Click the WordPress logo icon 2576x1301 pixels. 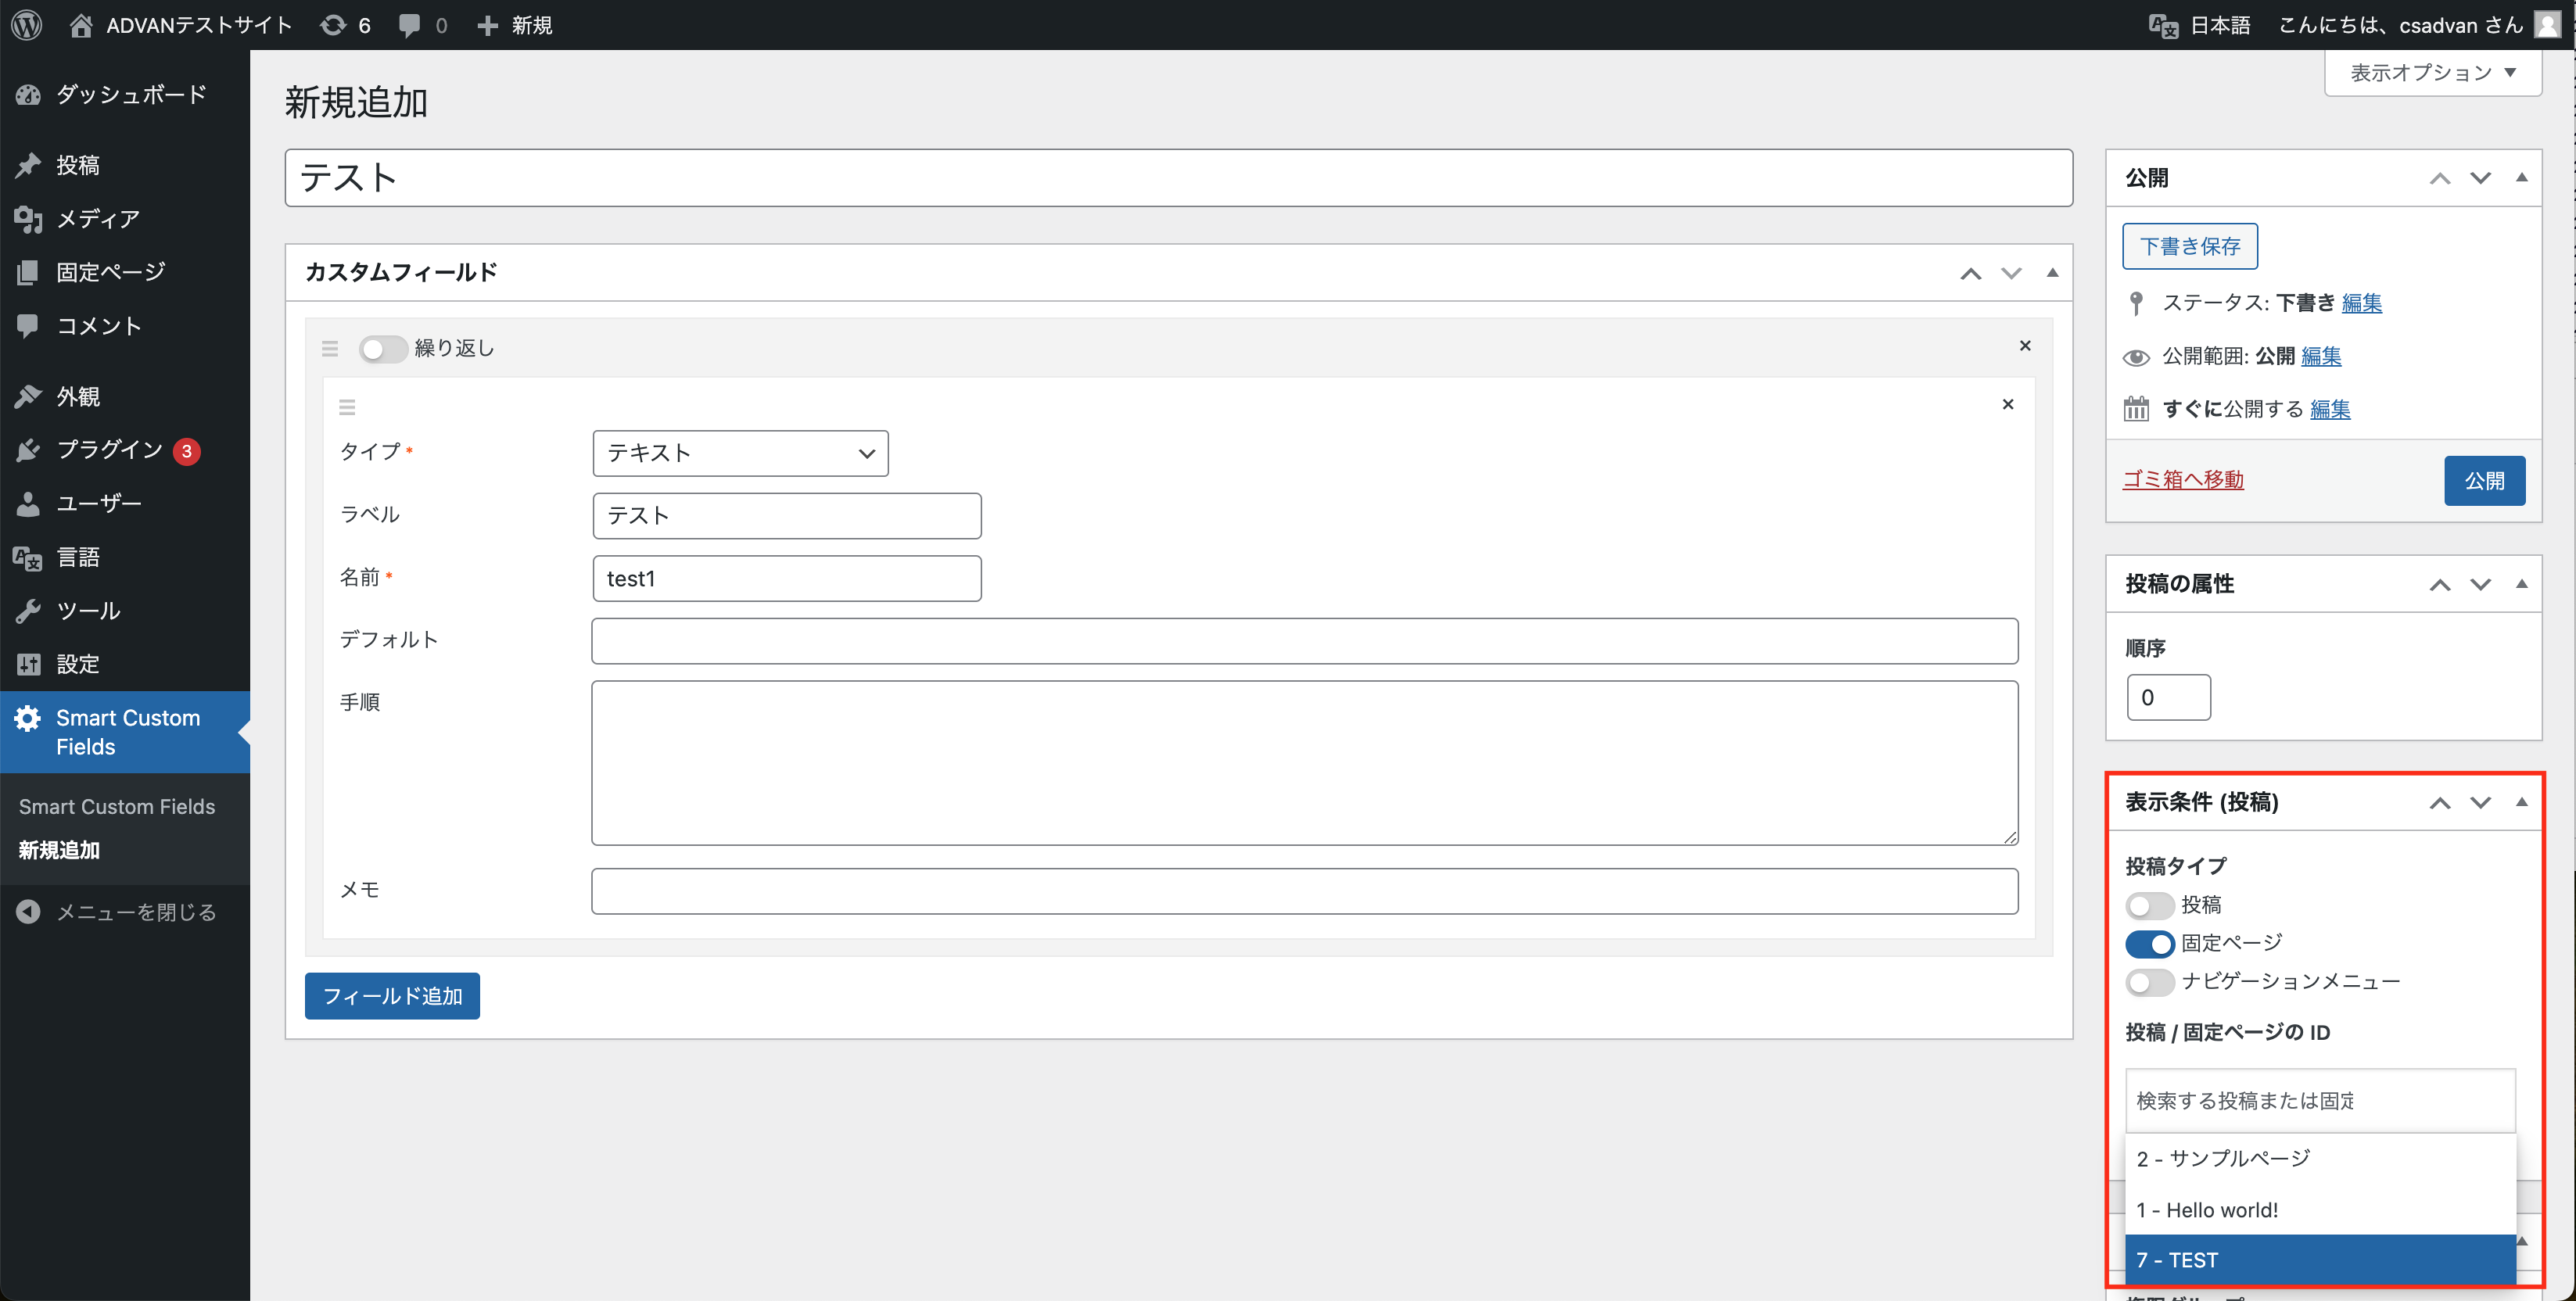pyautogui.click(x=27, y=25)
